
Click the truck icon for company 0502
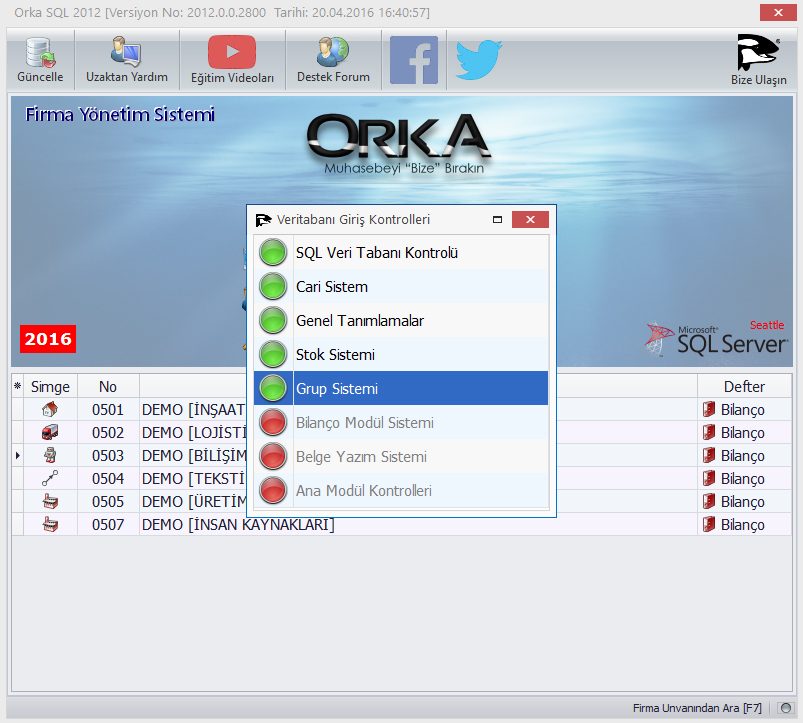(50, 433)
